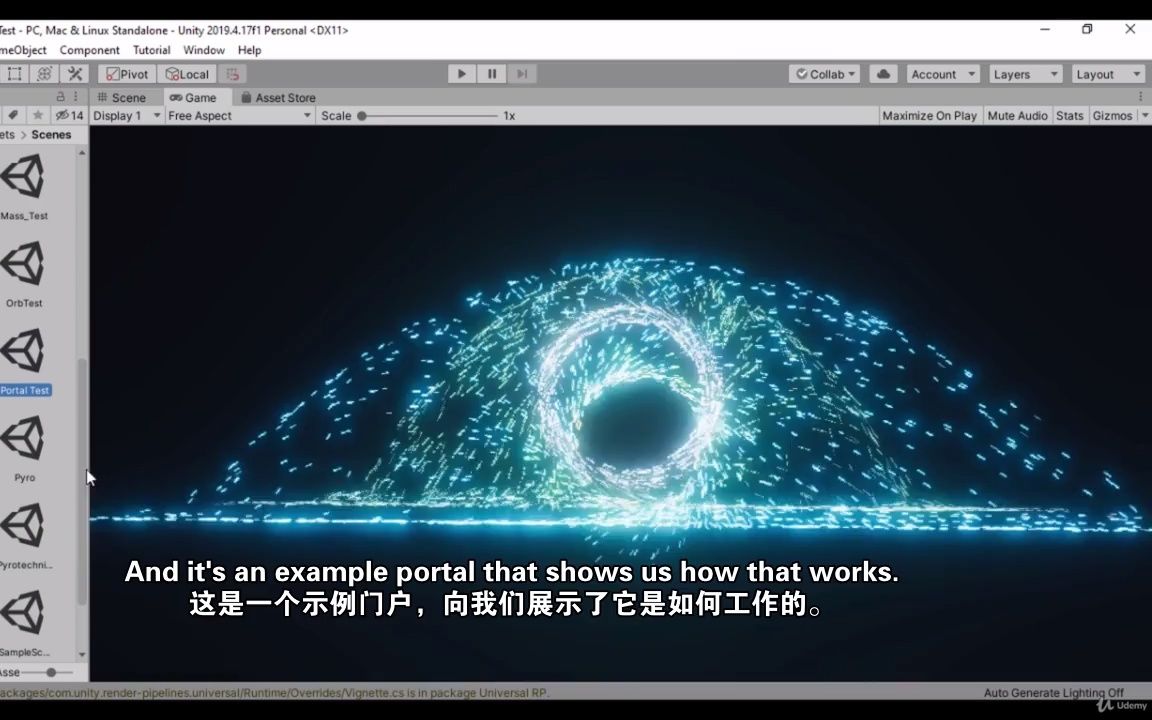This screenshot has width=1152, height=720.
Task: Click the Mute Audio button
Action: click(x=1017, y=115)
